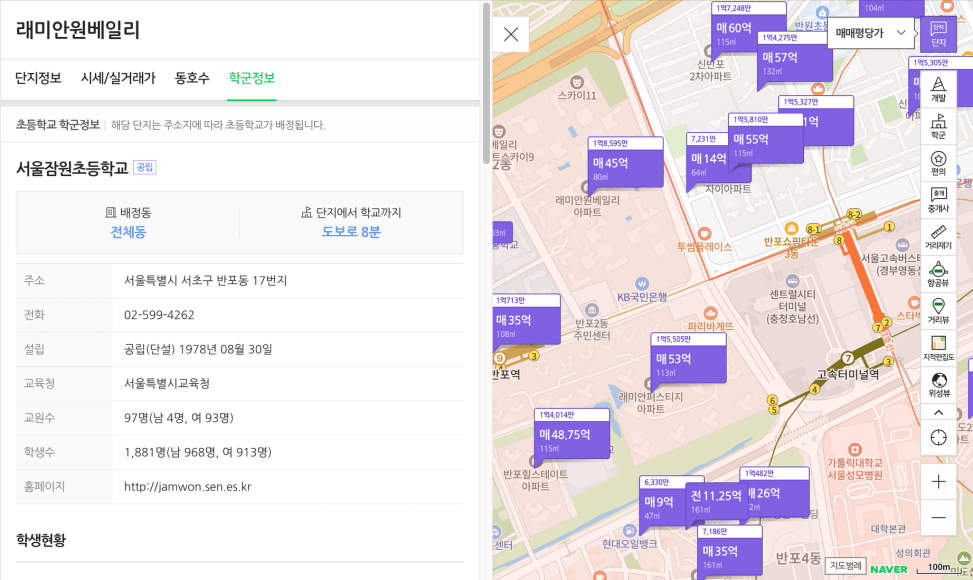
Task: Open the 지도범례 map legend
Action: 846,566
